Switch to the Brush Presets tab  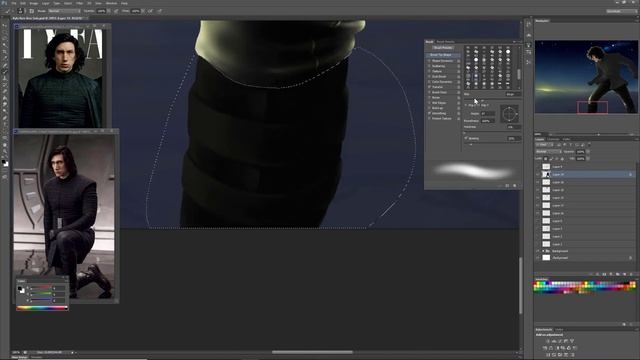point(445,42)
